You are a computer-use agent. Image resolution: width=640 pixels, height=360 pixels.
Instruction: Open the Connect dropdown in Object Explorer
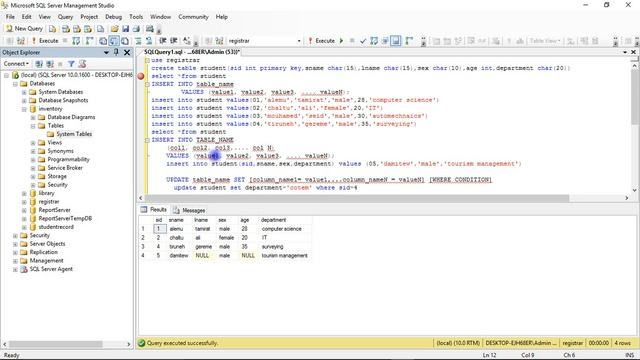[16, 64]
